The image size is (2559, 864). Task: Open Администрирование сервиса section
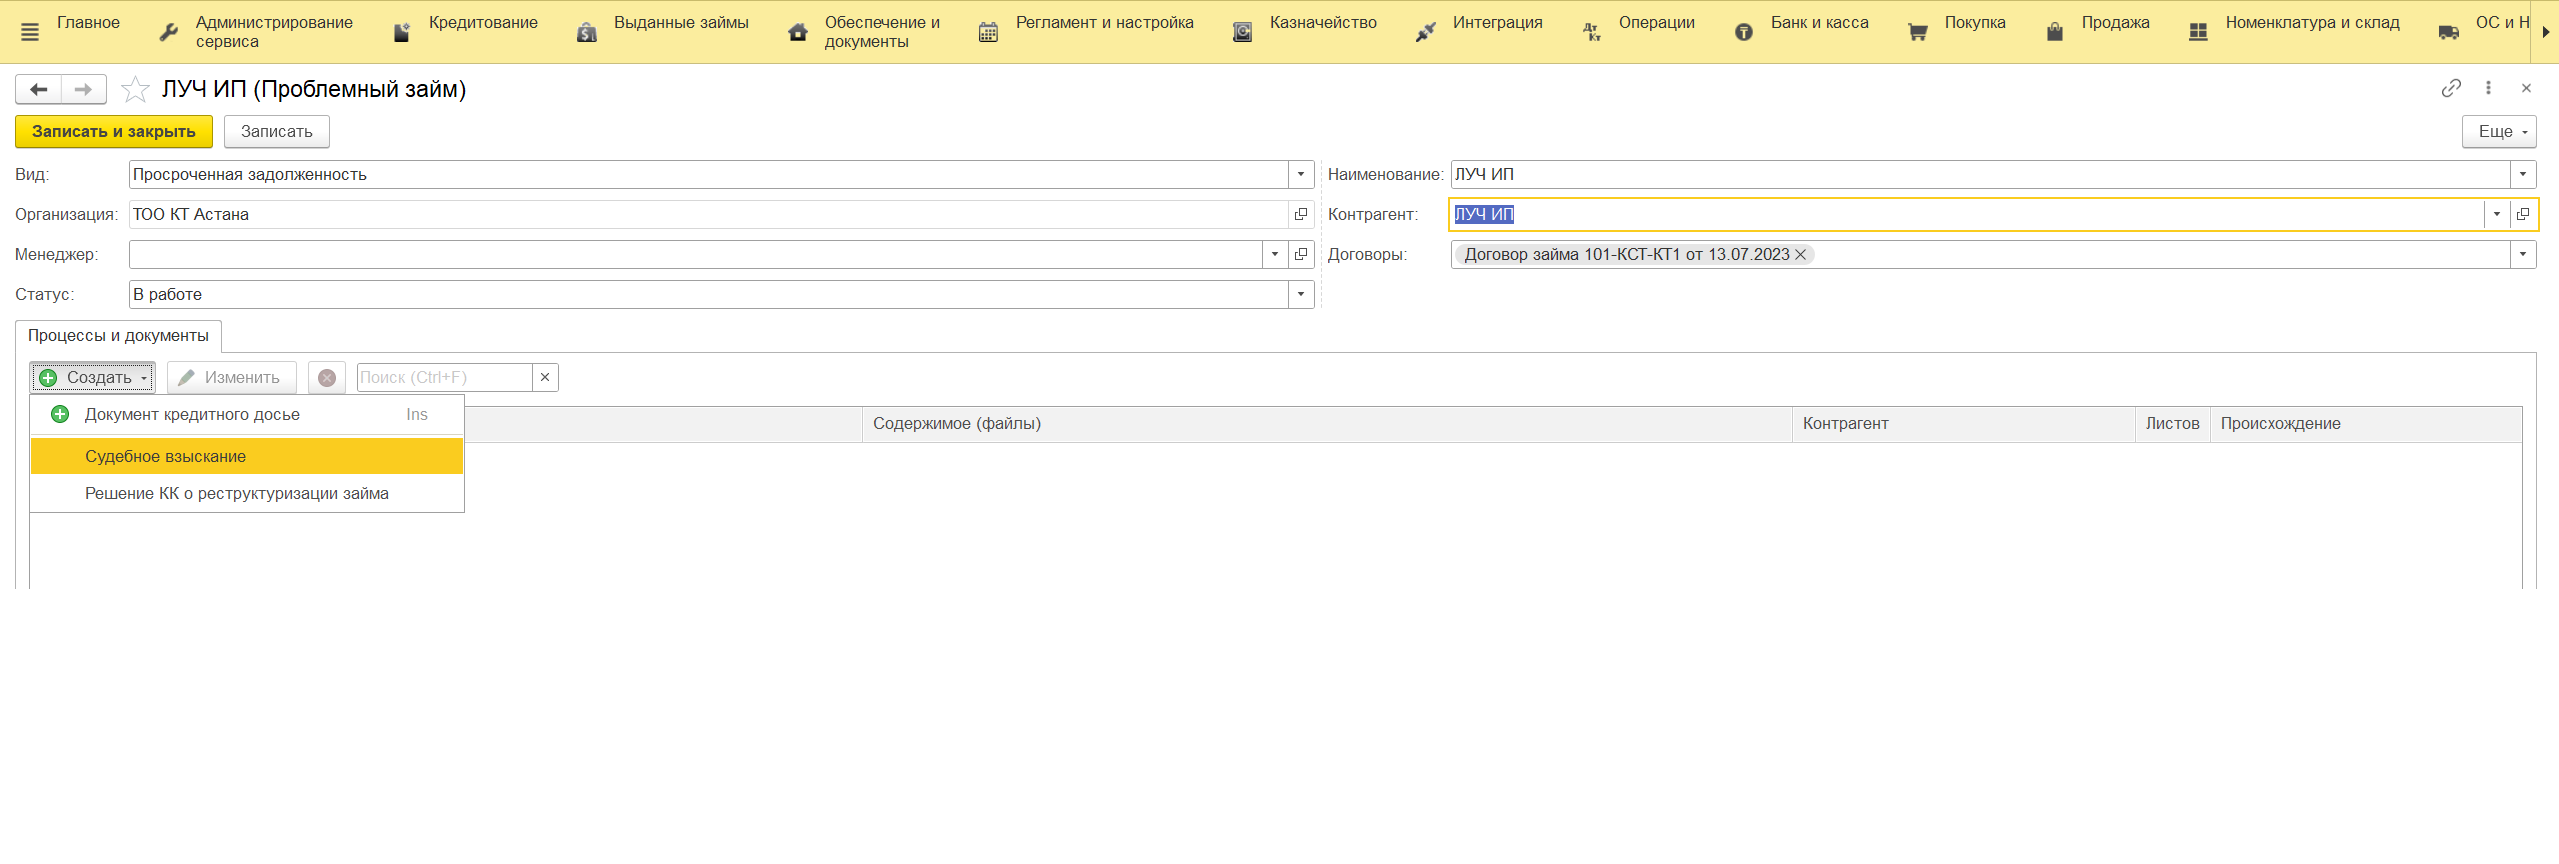(x=256, y=32)
